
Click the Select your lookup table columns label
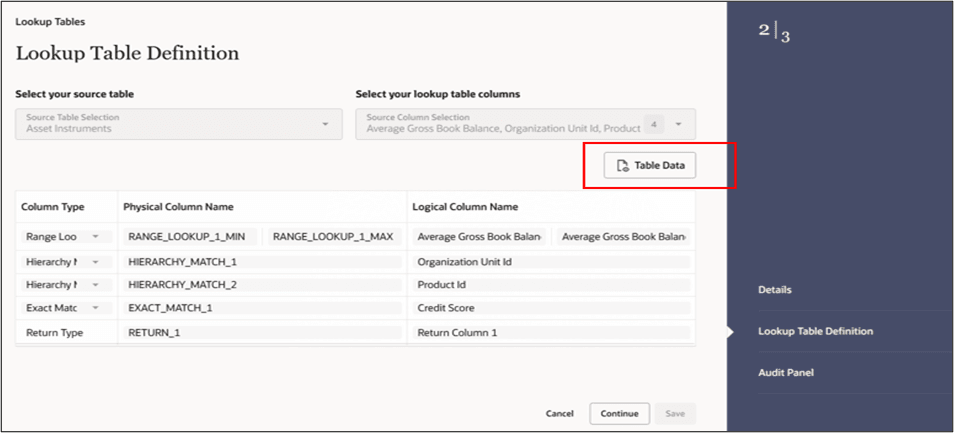[x=437, y=94]
